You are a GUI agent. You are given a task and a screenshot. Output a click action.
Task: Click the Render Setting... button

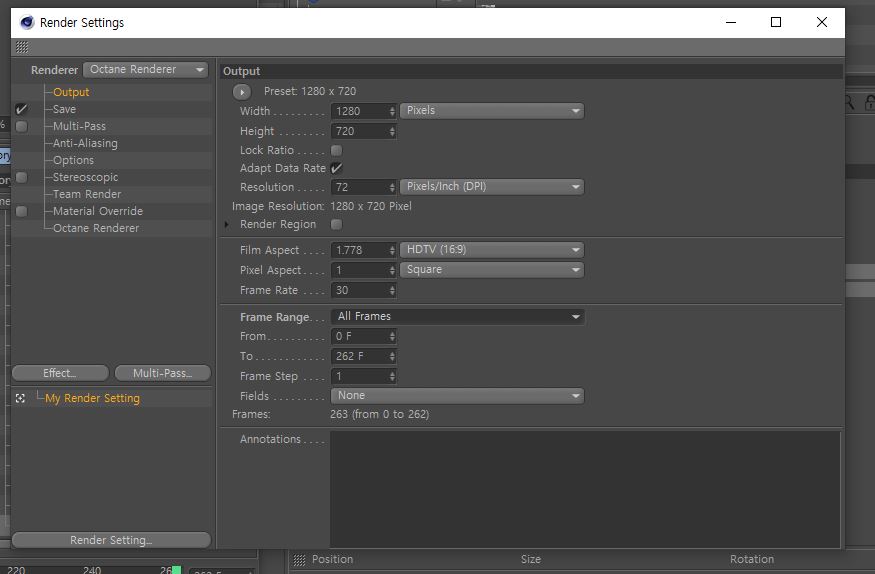(111, 540)
